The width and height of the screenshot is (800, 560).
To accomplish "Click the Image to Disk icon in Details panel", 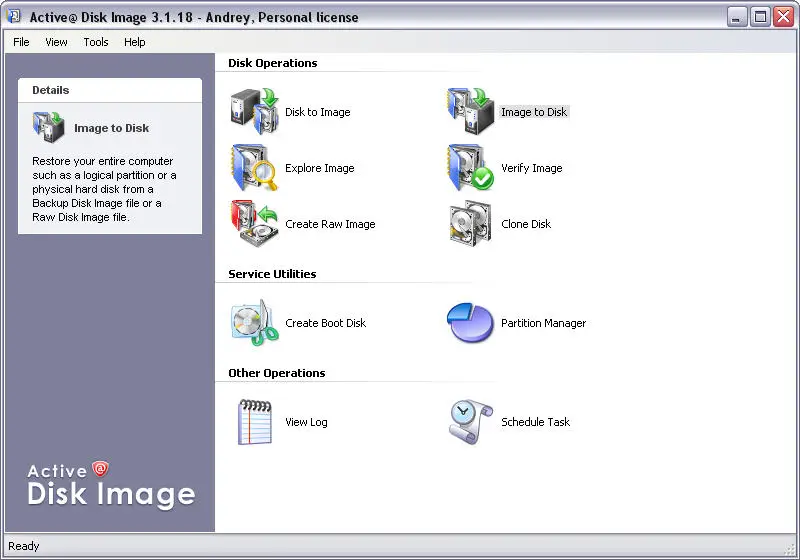I will [x=48, y=128].
